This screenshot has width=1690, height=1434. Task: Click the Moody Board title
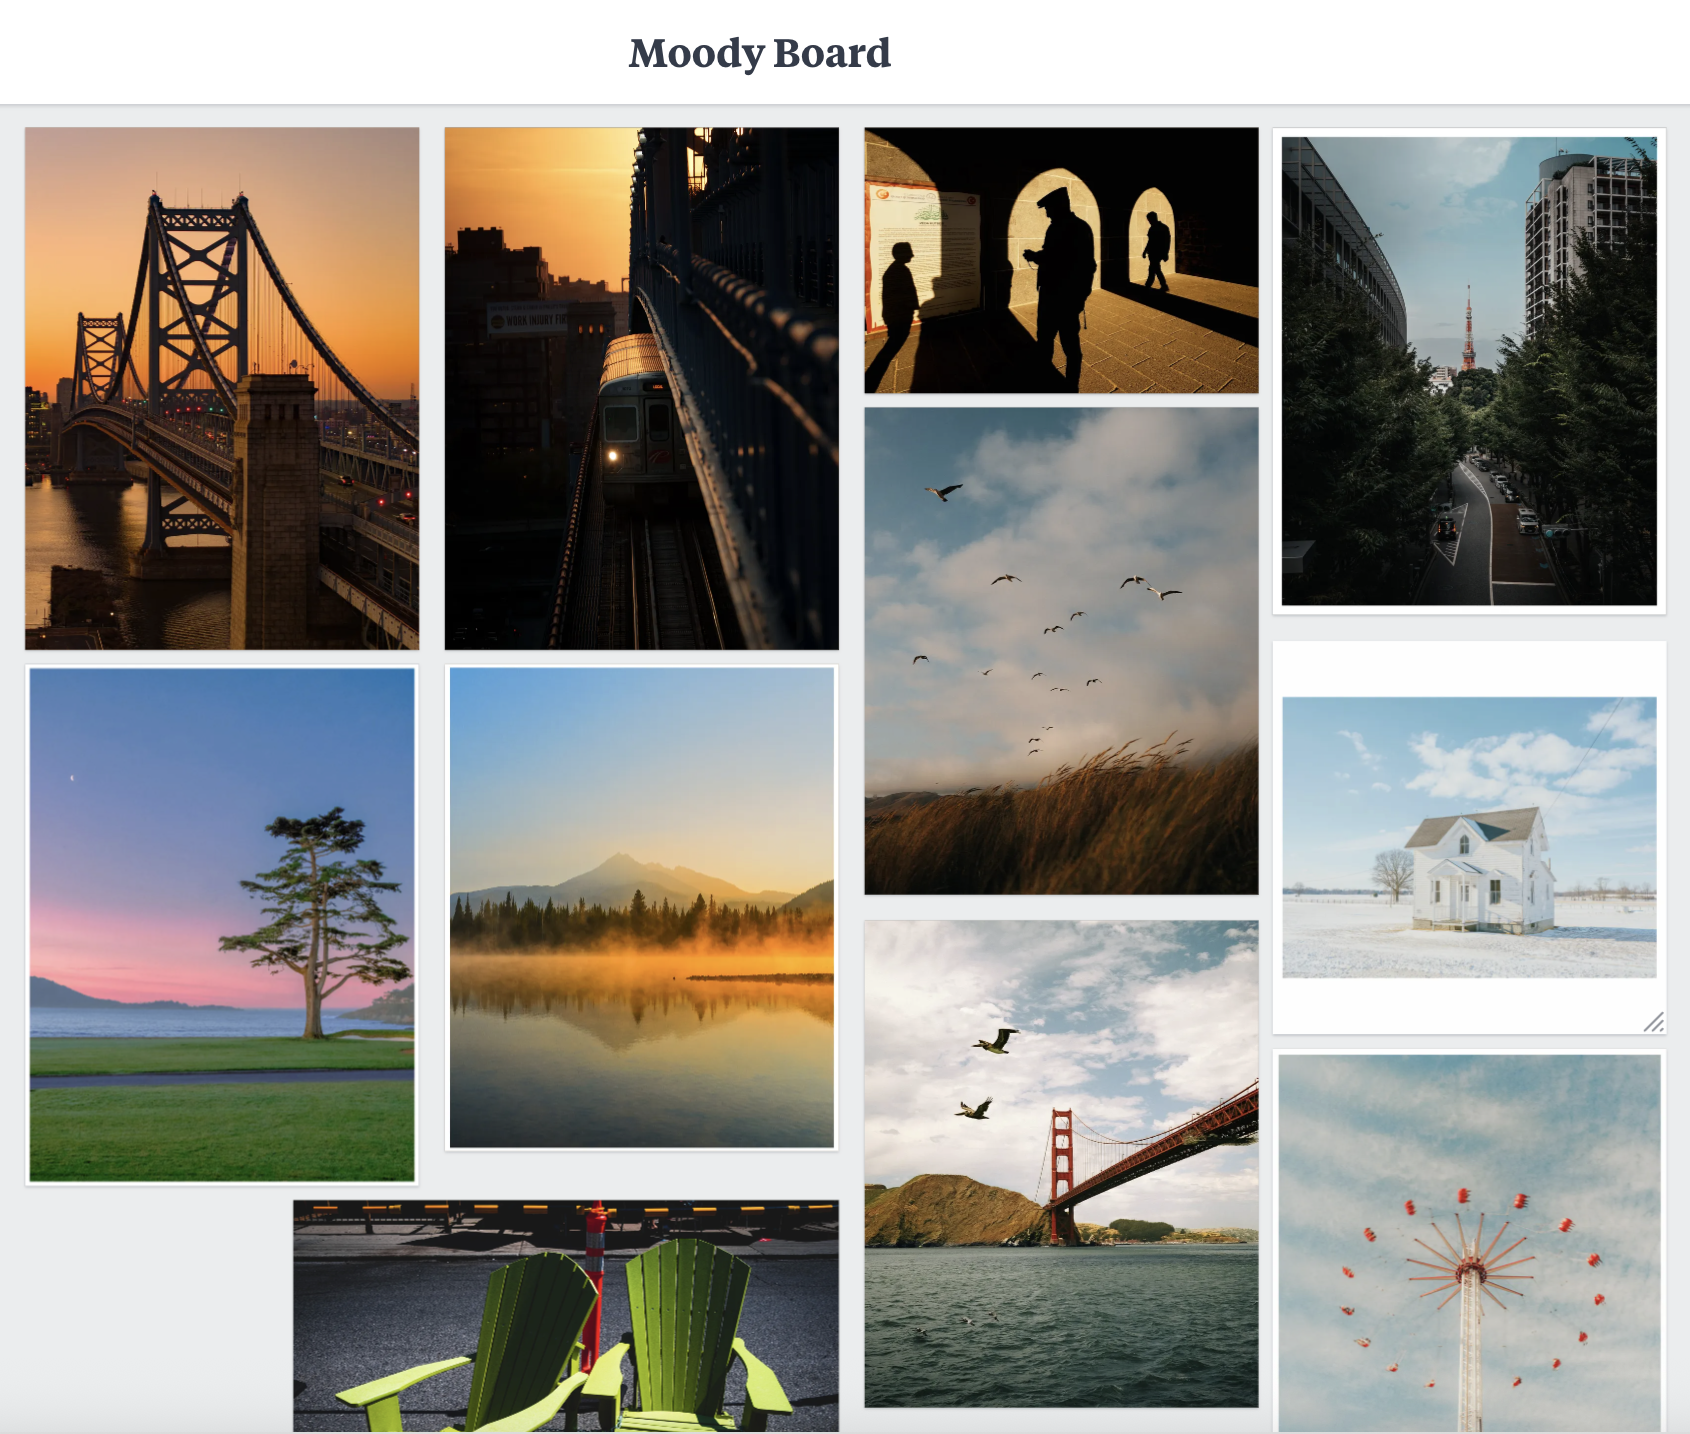click(x=760, y=53)
